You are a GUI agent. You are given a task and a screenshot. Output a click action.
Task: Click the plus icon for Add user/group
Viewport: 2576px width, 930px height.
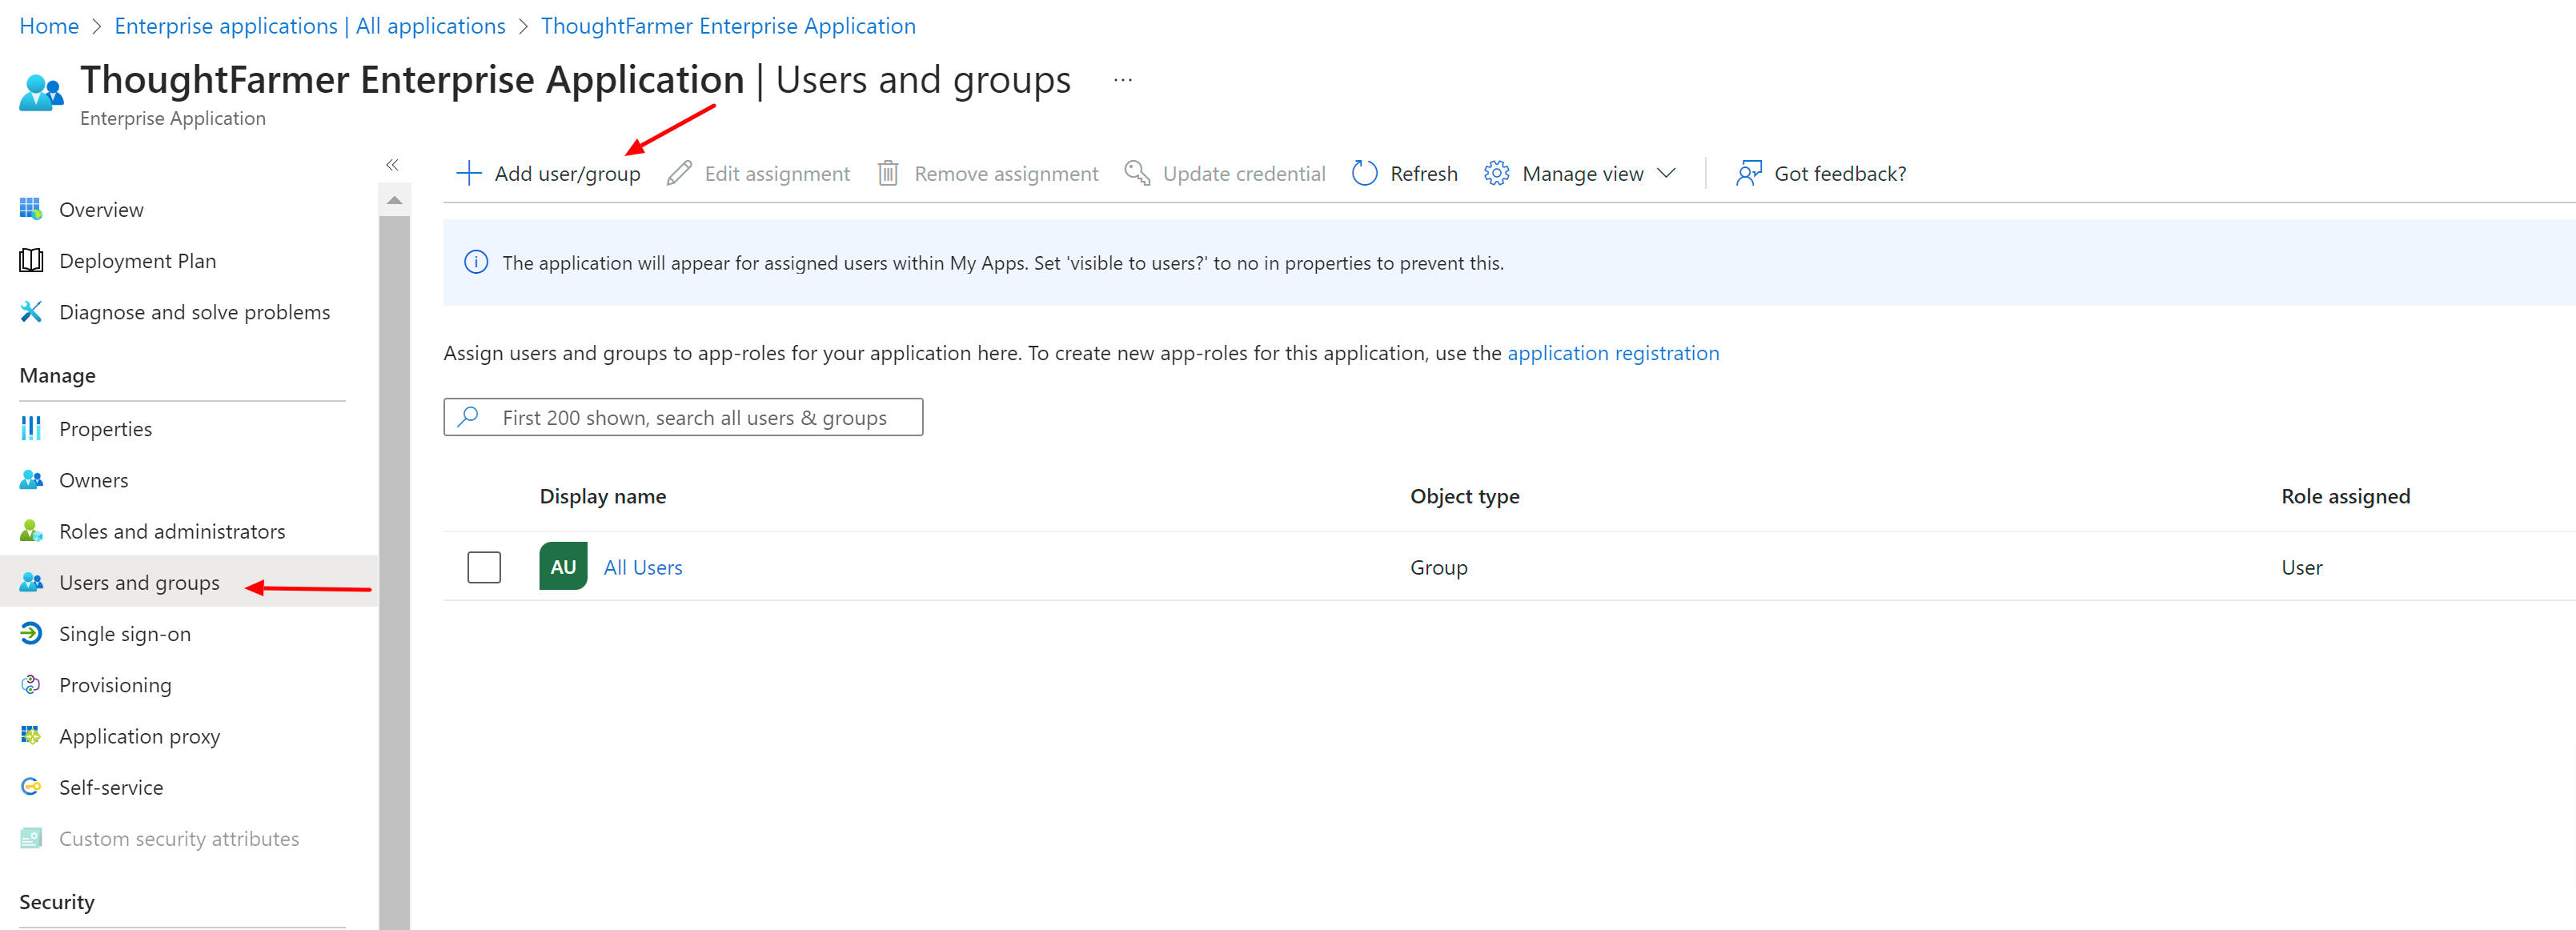click(x=468, y=173)
